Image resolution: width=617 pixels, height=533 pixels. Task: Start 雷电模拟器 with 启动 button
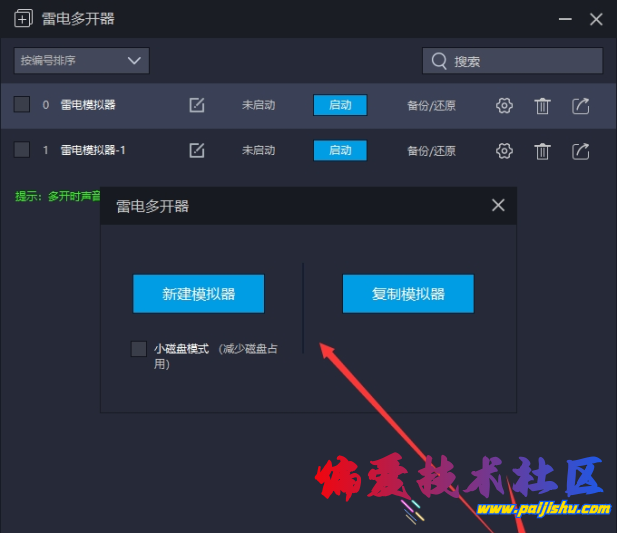(x=340, y=105)
